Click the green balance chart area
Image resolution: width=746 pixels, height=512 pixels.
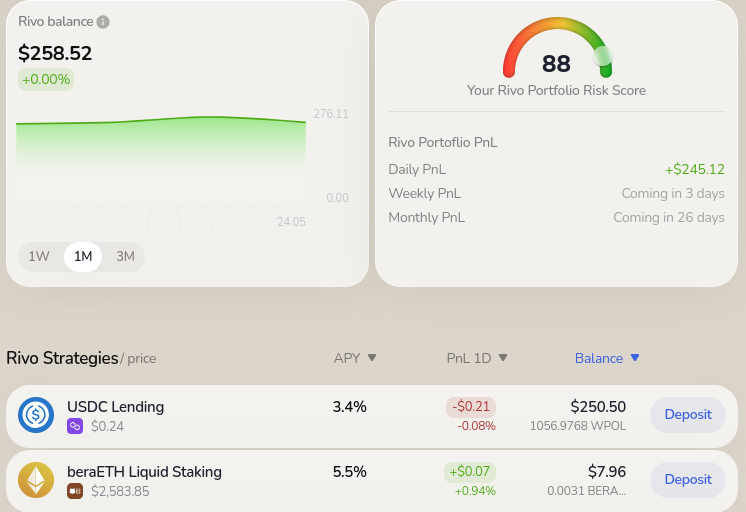point(161,143)
